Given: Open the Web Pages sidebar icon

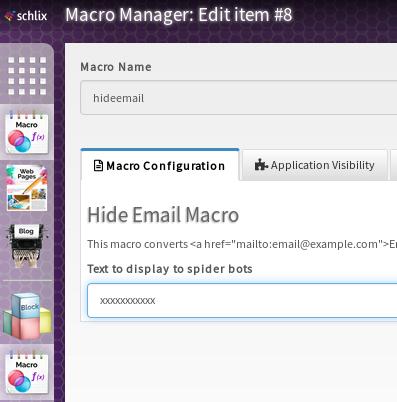Looking at the screenshot, I should 27,188.
